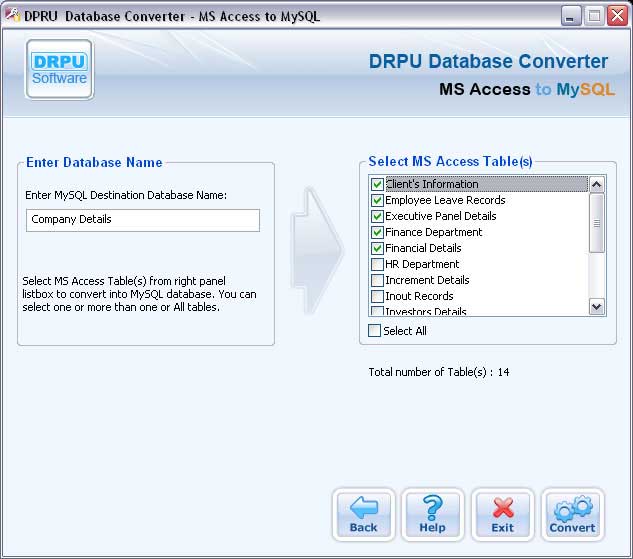Screen dimensions: 633x559
Task: Check the Inout Records checkbox
Action: coord(377,296)
